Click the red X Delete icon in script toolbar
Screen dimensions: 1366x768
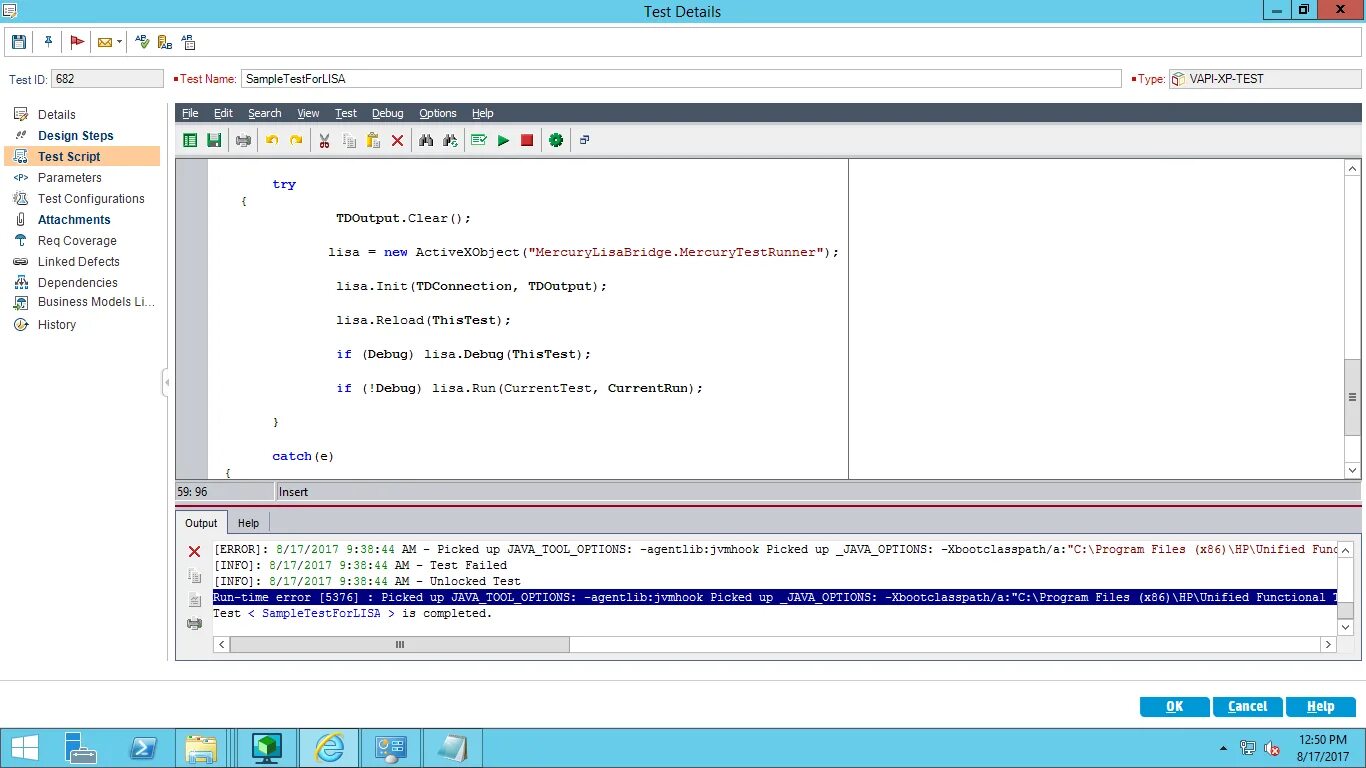click(x=397, y=141)
